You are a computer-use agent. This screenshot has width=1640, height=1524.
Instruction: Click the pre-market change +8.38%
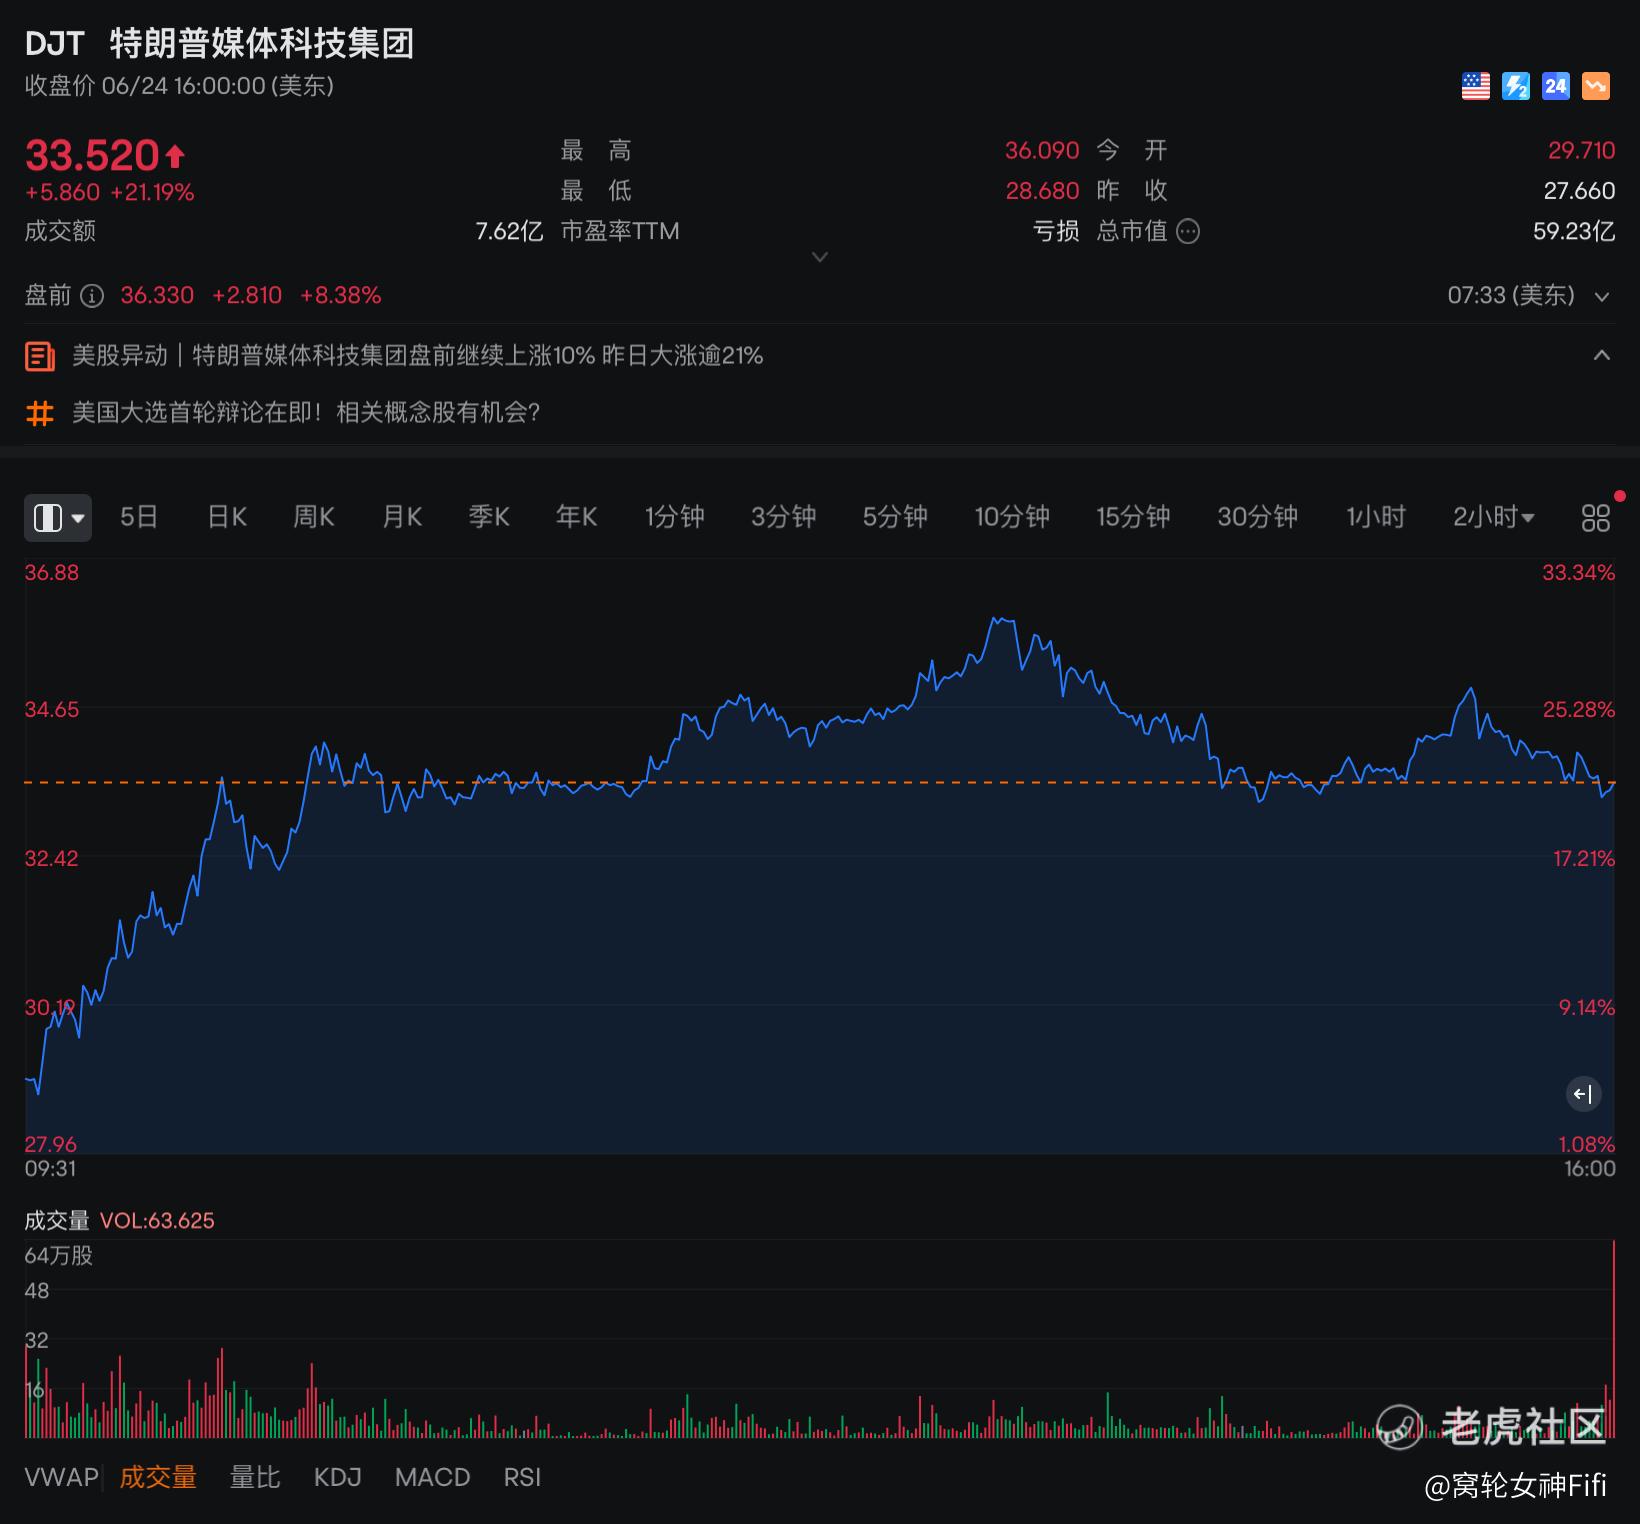click(341, 296)
